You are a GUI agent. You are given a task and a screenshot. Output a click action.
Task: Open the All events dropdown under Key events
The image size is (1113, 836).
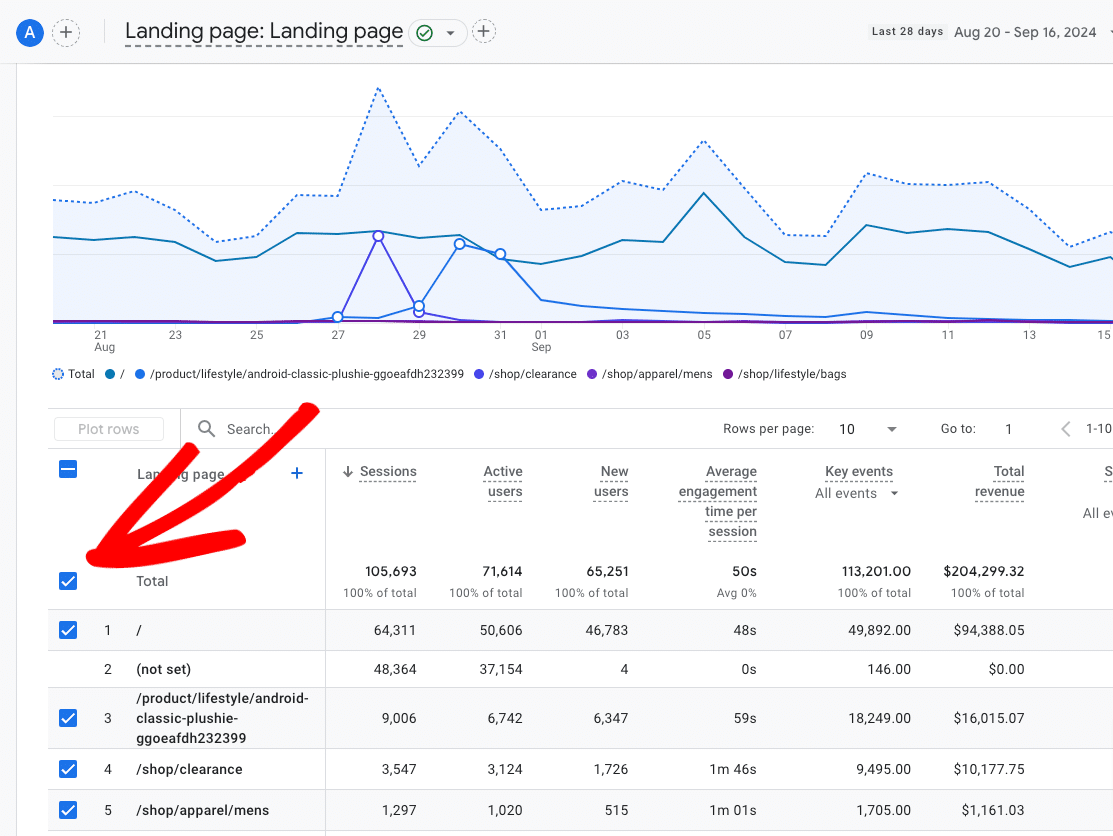pyautogui.click(x=854, y=493)
